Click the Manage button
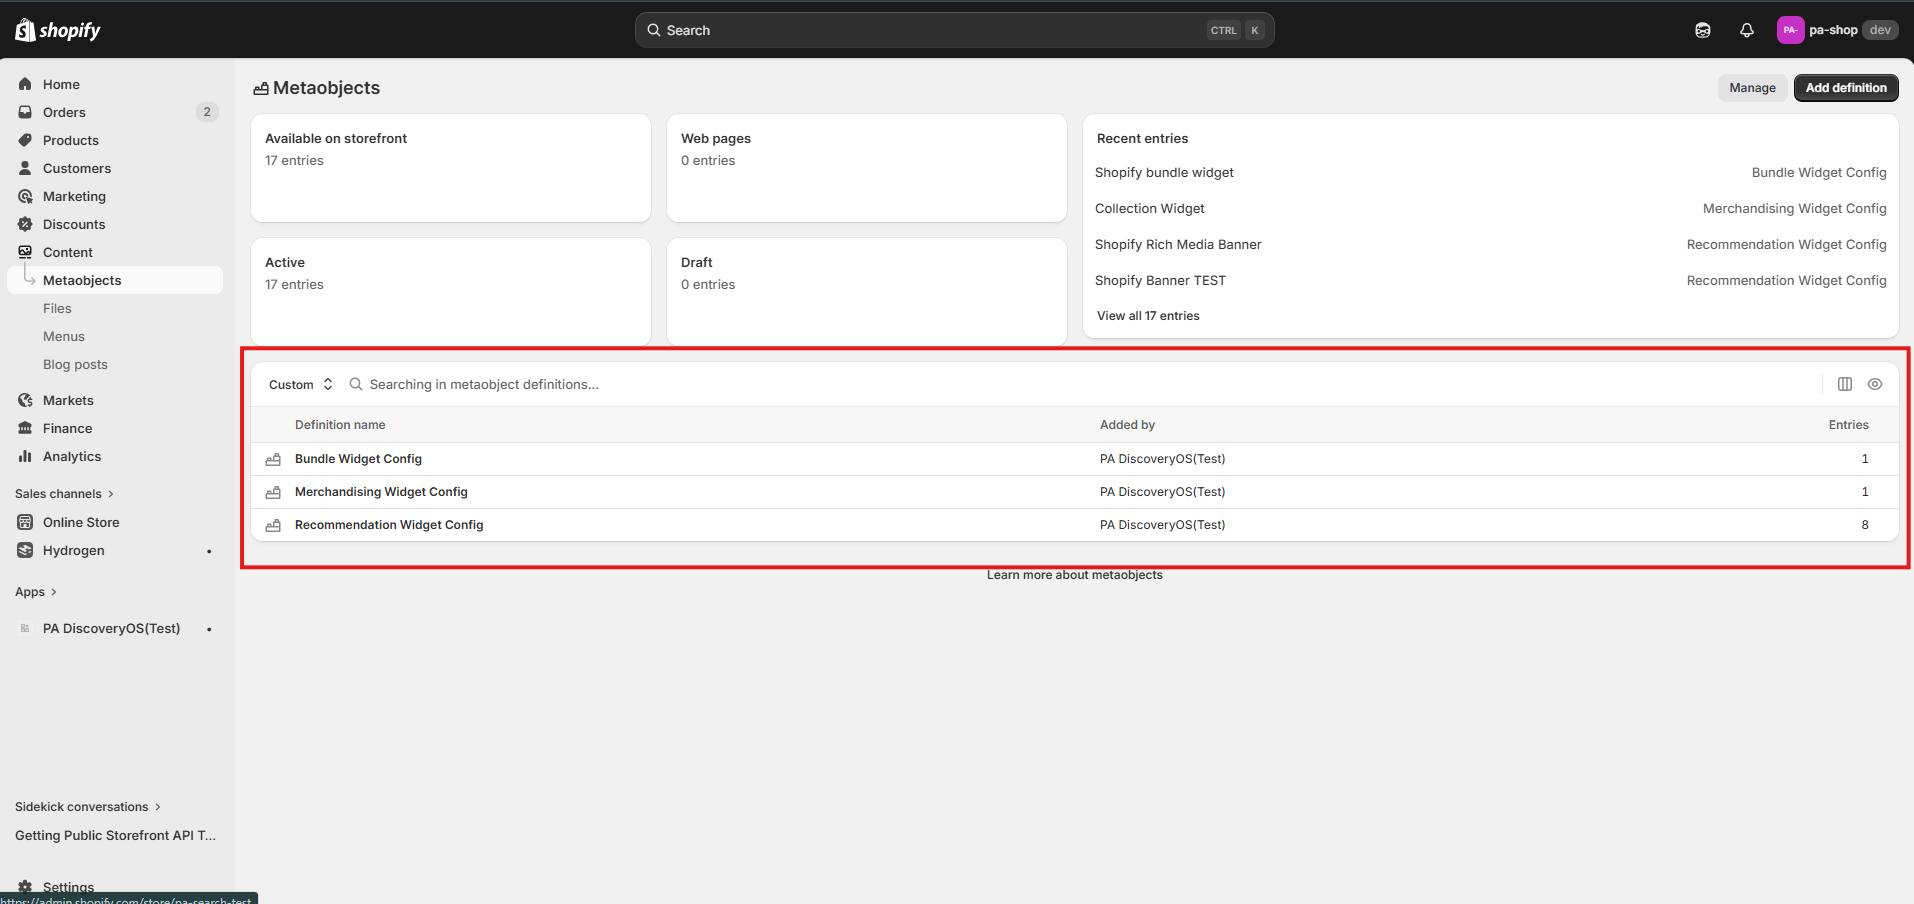The width and height of the screenshot is (1914, 904). 1752,88
